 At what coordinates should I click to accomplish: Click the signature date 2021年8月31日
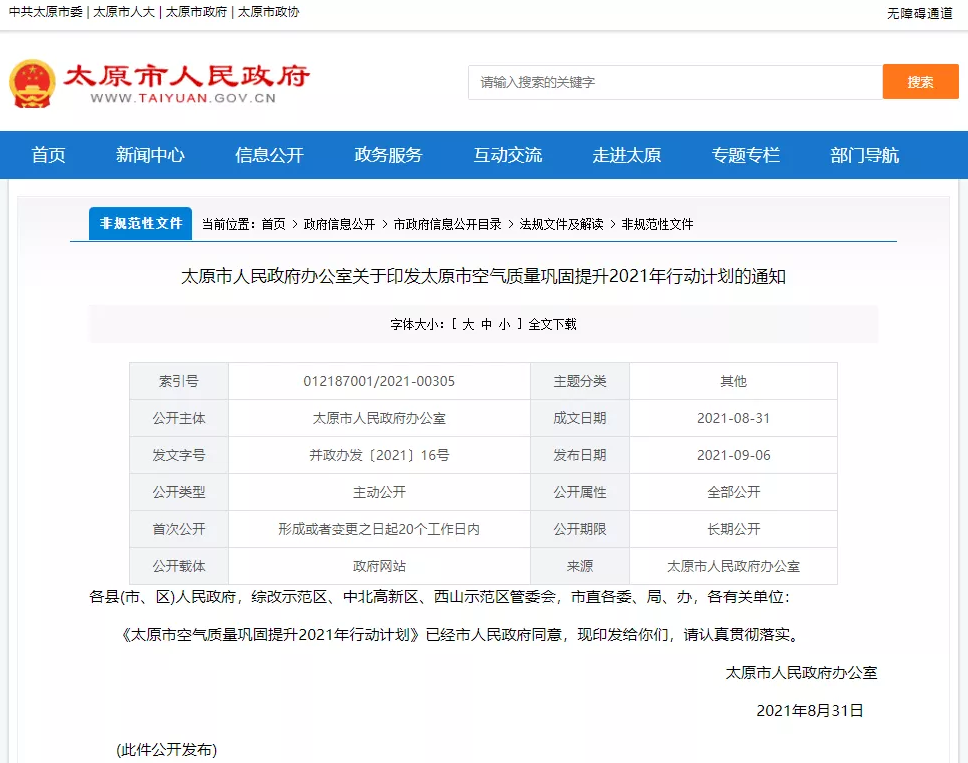(810, 711)
